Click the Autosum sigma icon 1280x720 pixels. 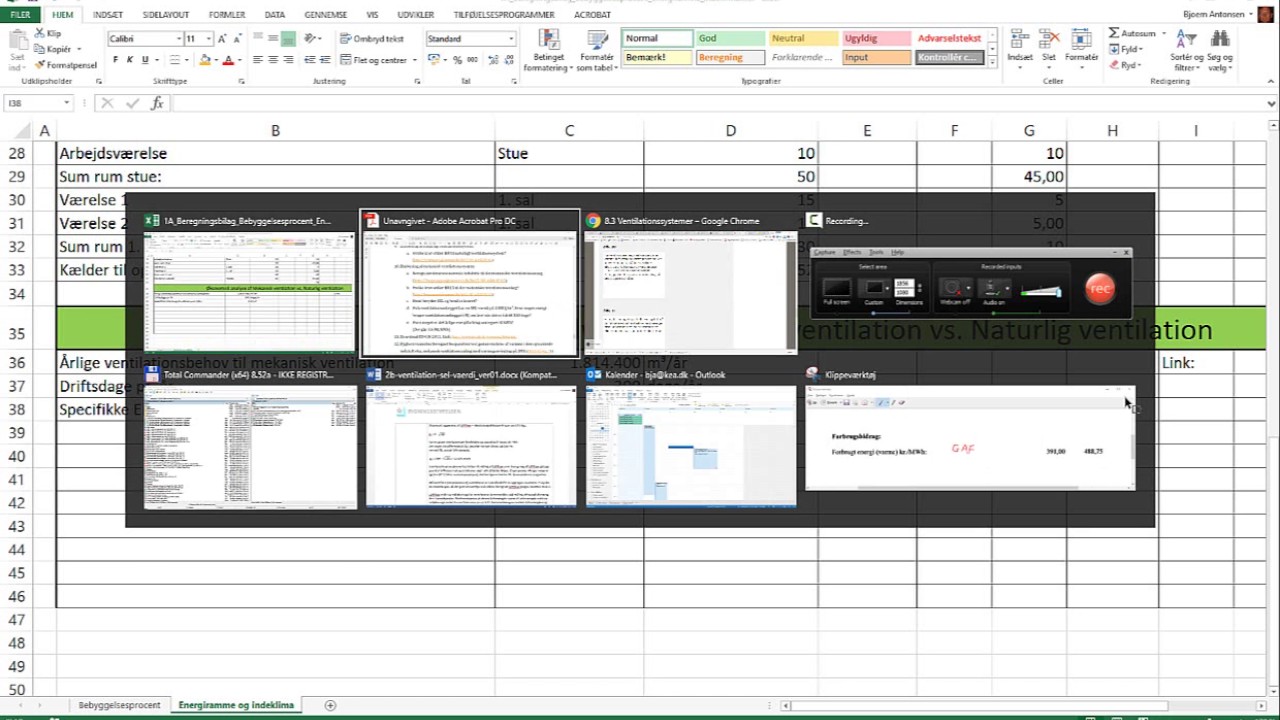point(1114,33)
